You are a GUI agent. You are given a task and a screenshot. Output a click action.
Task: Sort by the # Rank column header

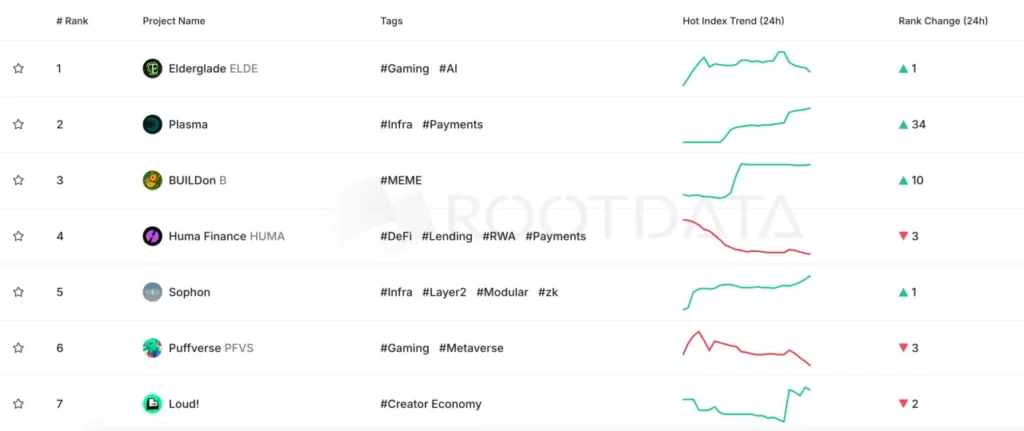point(72,21)
